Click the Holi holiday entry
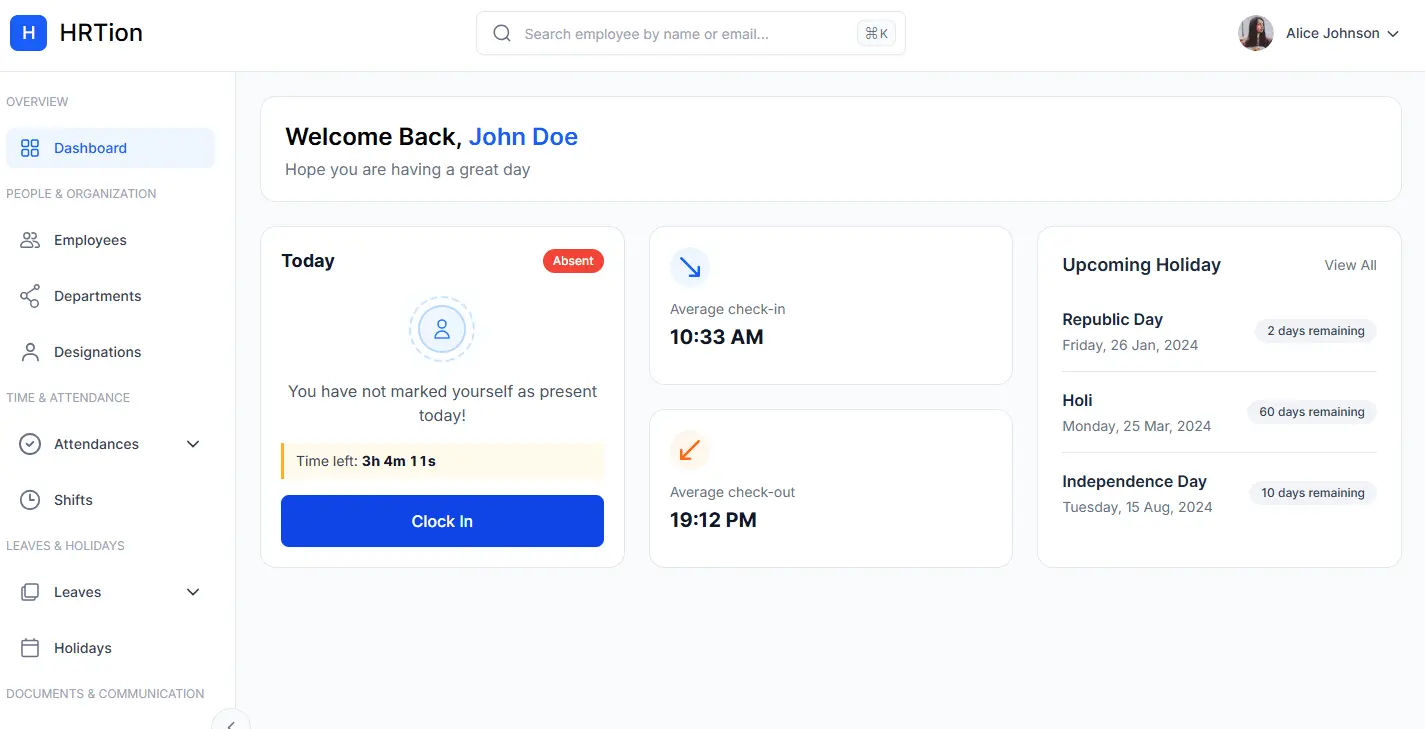Screen dimensions: 1425x729 tap(1219, 412)
